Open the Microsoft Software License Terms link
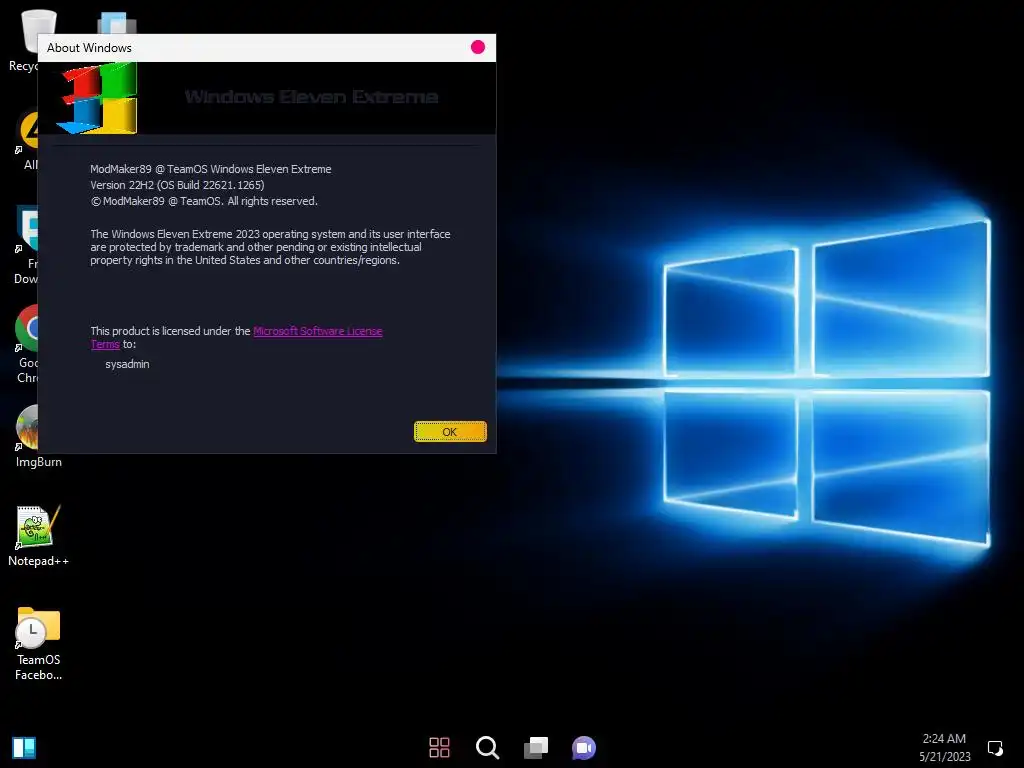 [317, 331]
